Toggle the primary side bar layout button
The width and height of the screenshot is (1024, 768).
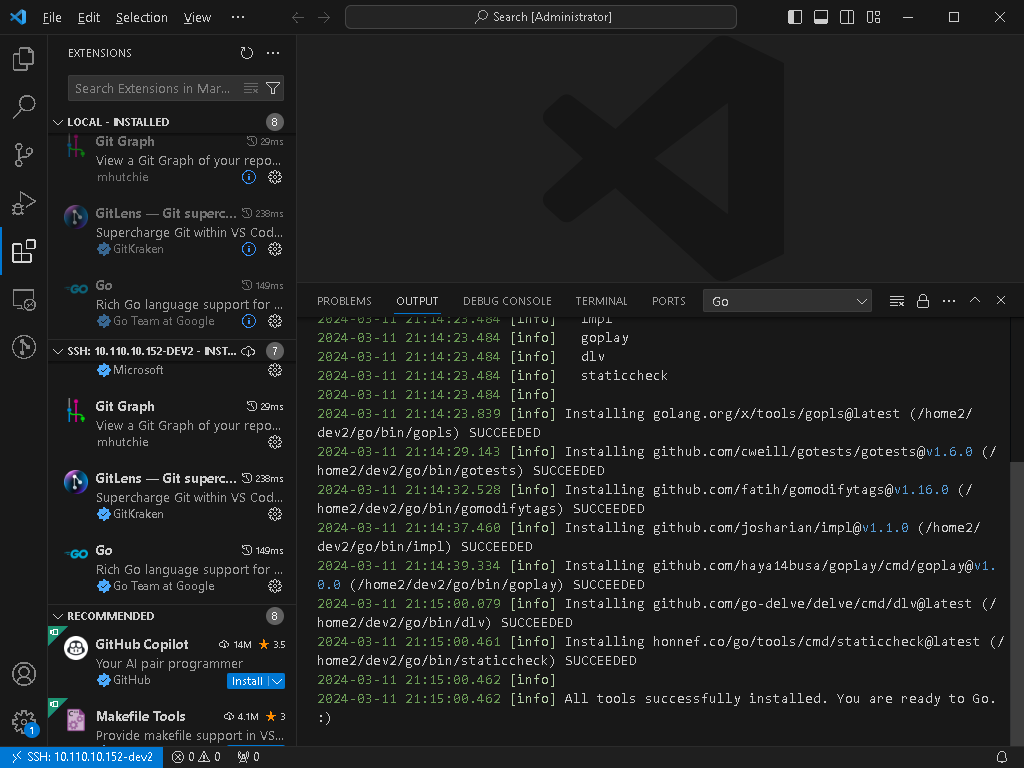click(x=795, y=17)
